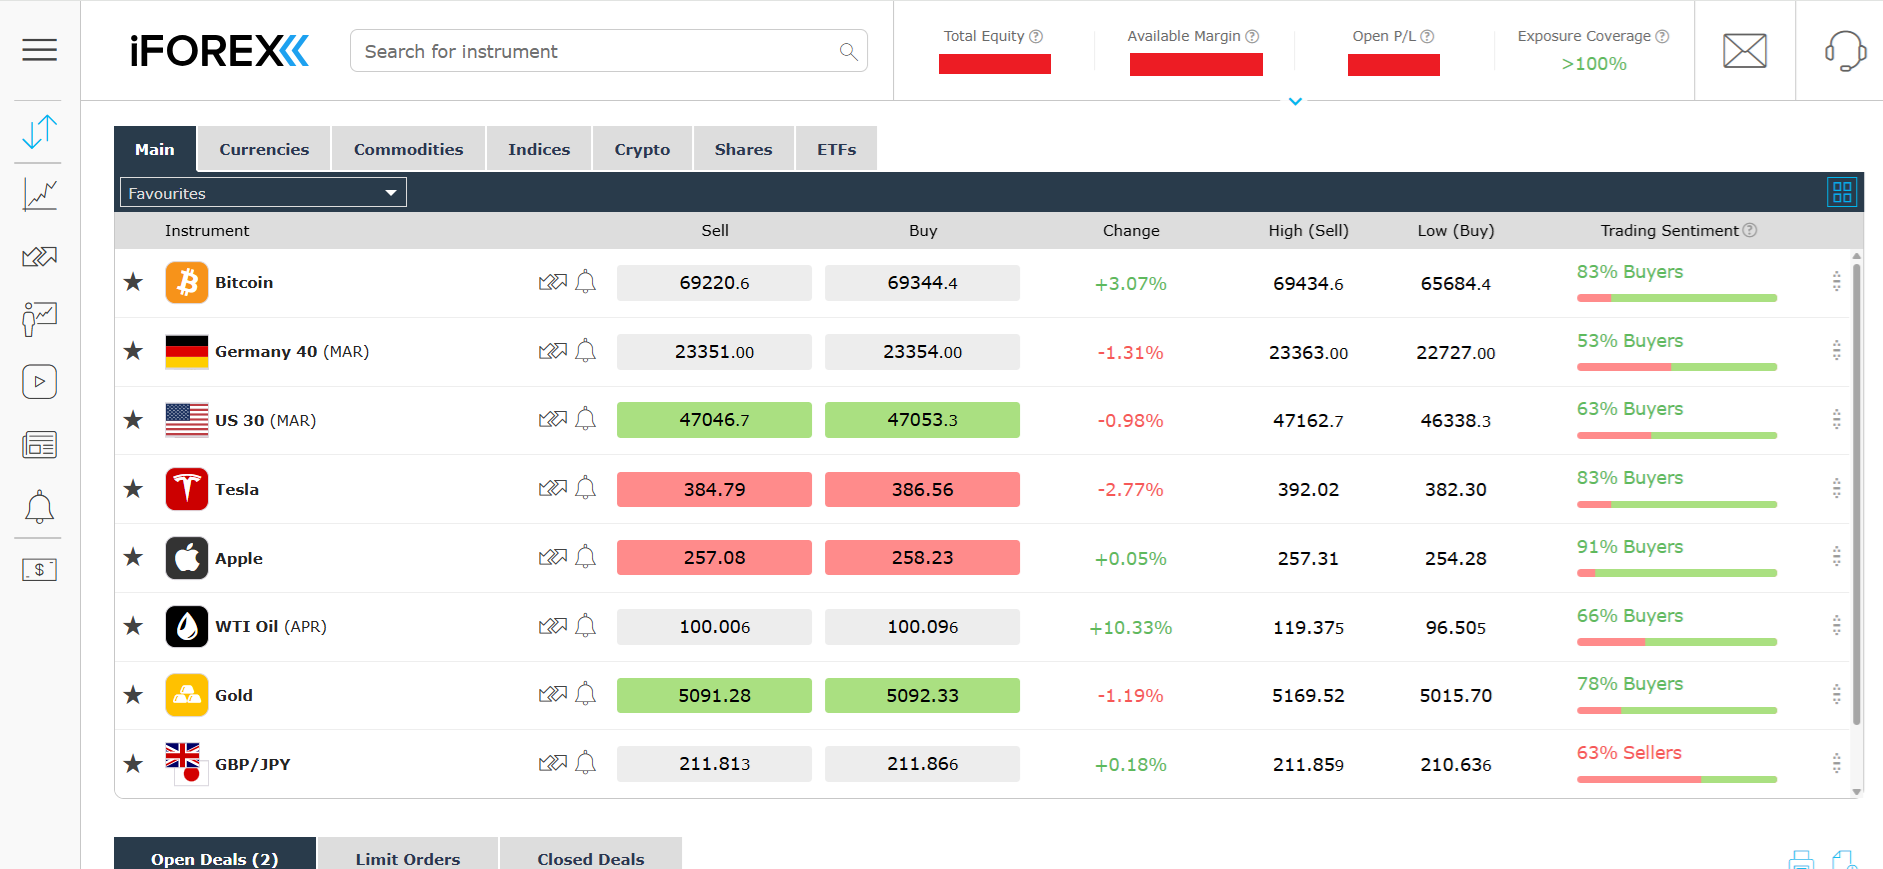Open the trade arrows sidebar icon
The height and width of the screenshot is (869, 1883).
coord(39,131)
